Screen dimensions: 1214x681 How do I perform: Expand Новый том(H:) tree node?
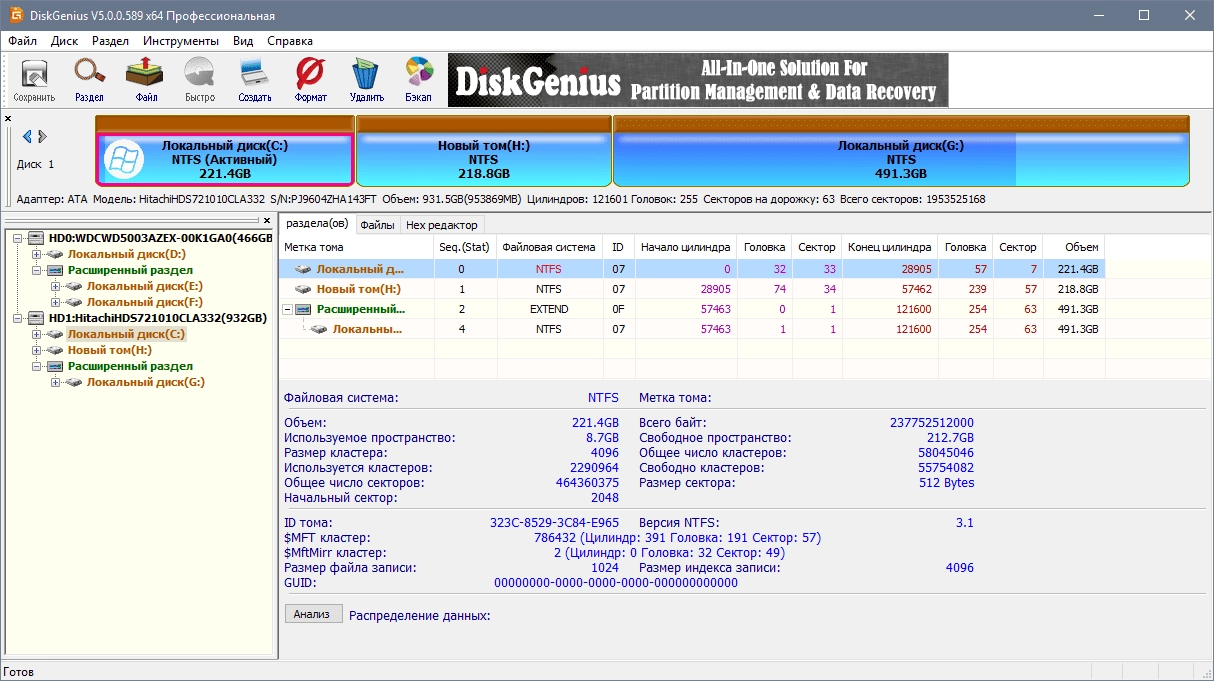pos(37,350)
